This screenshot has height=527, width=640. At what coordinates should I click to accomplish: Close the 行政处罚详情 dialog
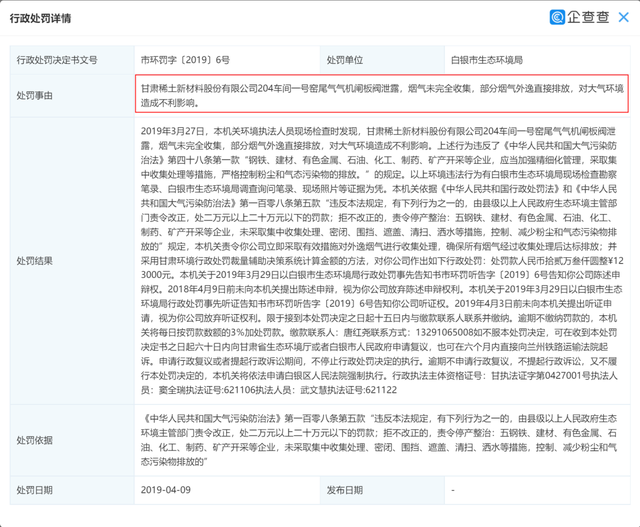621,16
